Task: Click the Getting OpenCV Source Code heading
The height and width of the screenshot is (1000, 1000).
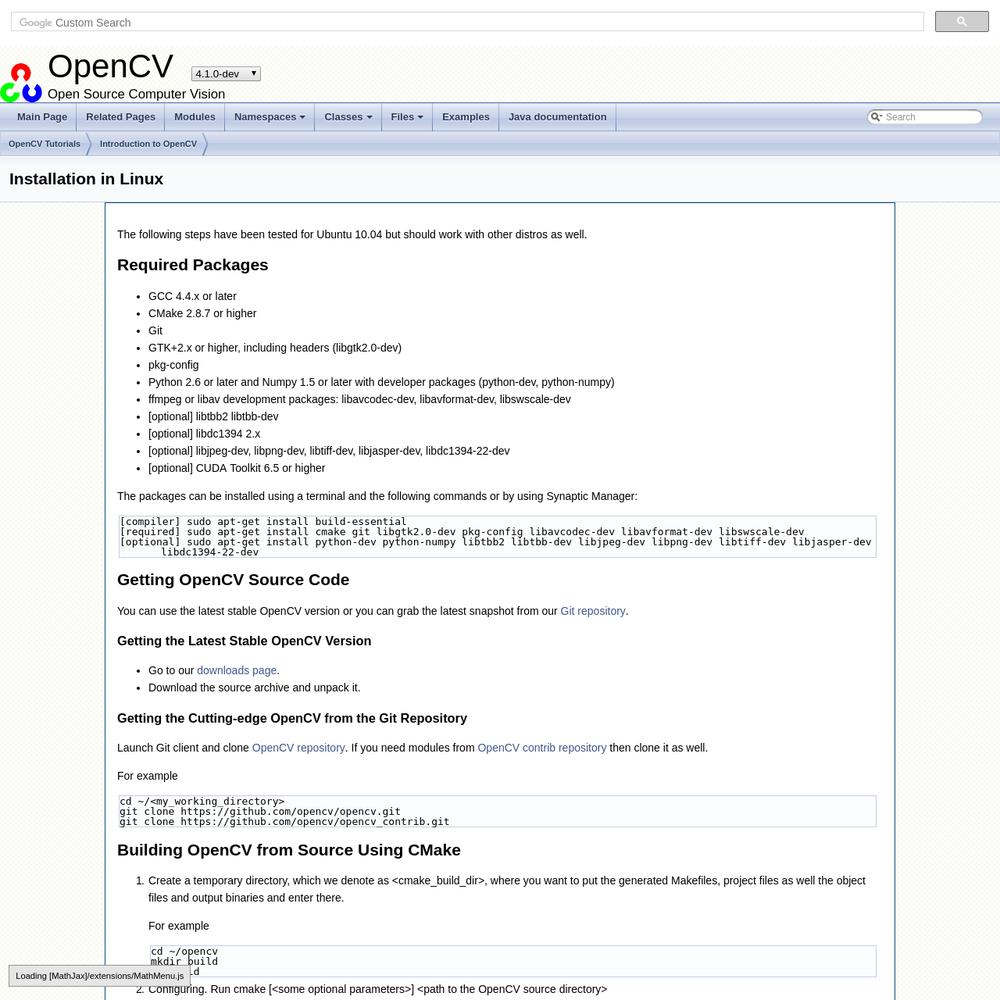Action: (233, 580)
